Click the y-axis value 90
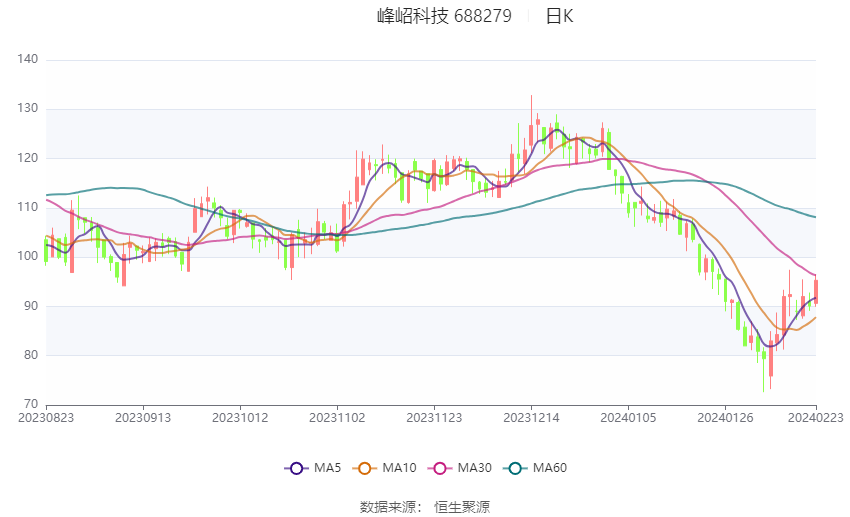This screenshot has width=850, height=517. click(31, 306)
